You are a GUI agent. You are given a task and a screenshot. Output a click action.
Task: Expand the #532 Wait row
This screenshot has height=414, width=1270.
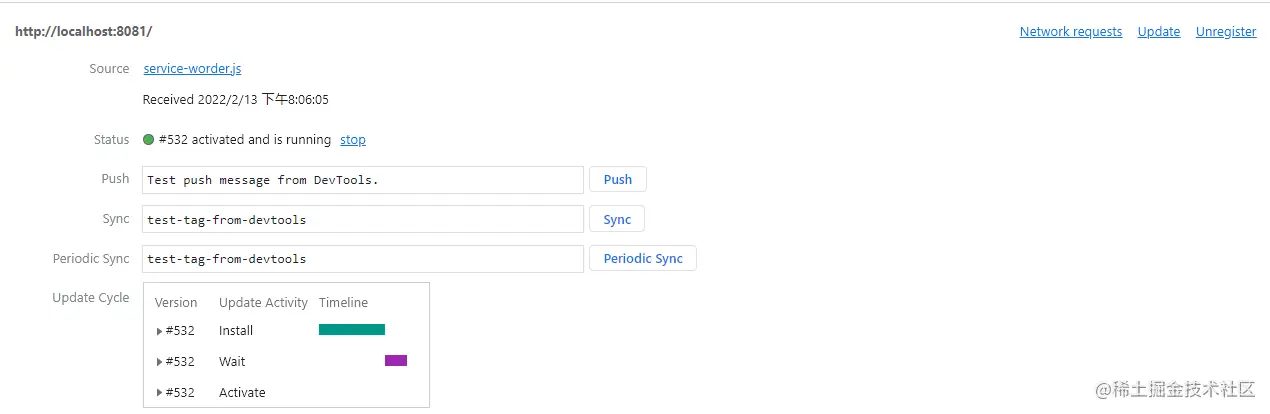160,362
